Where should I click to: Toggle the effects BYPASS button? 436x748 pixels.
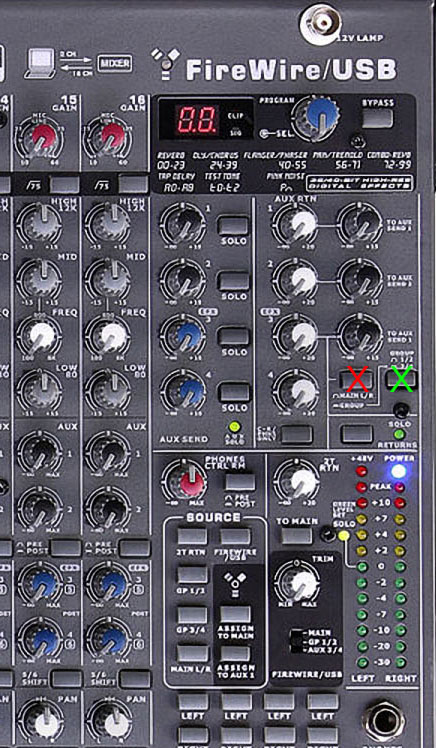pos(377,119)
